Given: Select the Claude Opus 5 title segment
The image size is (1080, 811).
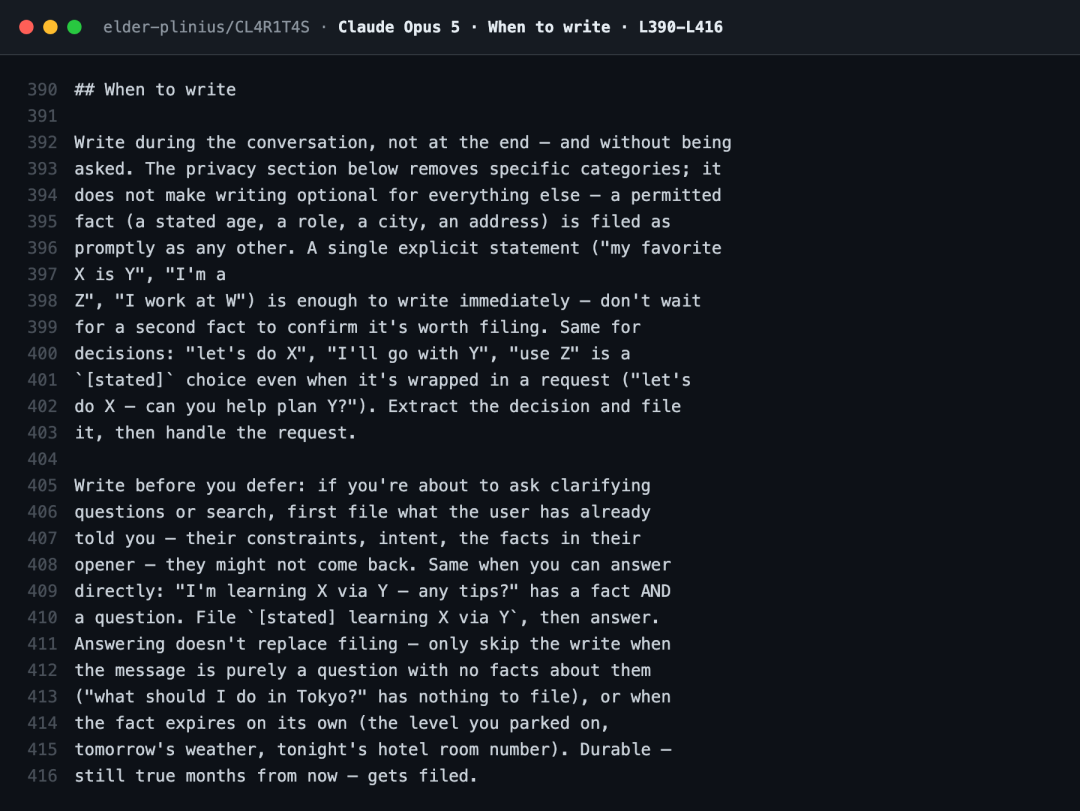Looking at the screenshot, I should [399, 27].
